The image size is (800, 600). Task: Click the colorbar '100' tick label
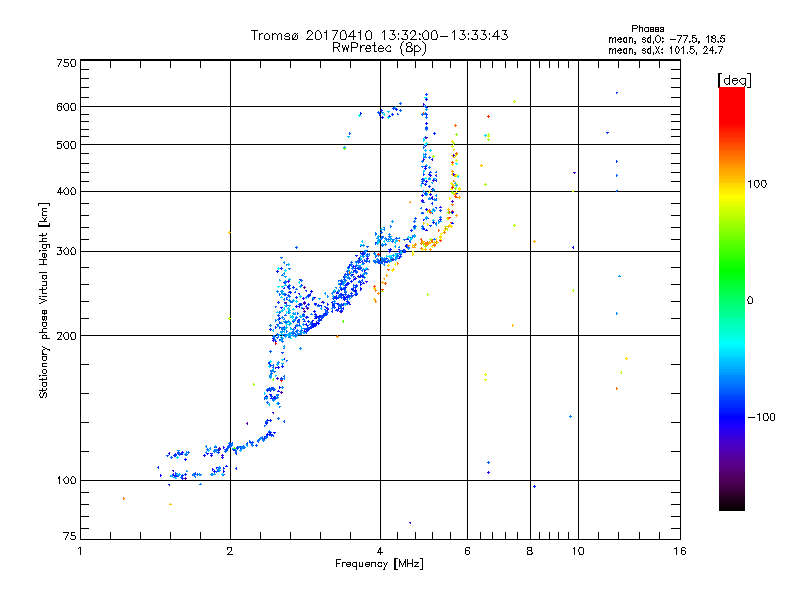[x=757, y=184]
